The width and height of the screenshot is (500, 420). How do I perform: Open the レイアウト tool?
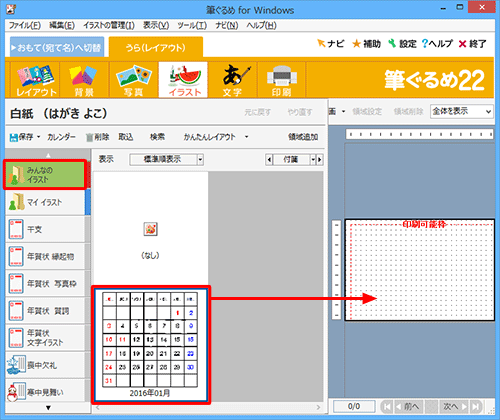35,80
